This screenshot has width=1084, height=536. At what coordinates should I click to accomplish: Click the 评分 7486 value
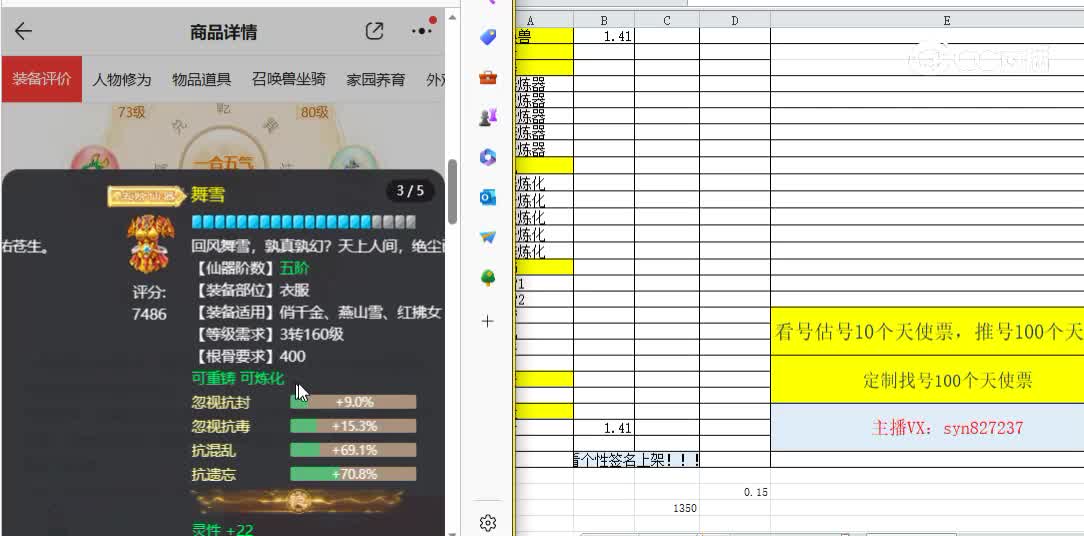tap(149, 314)
